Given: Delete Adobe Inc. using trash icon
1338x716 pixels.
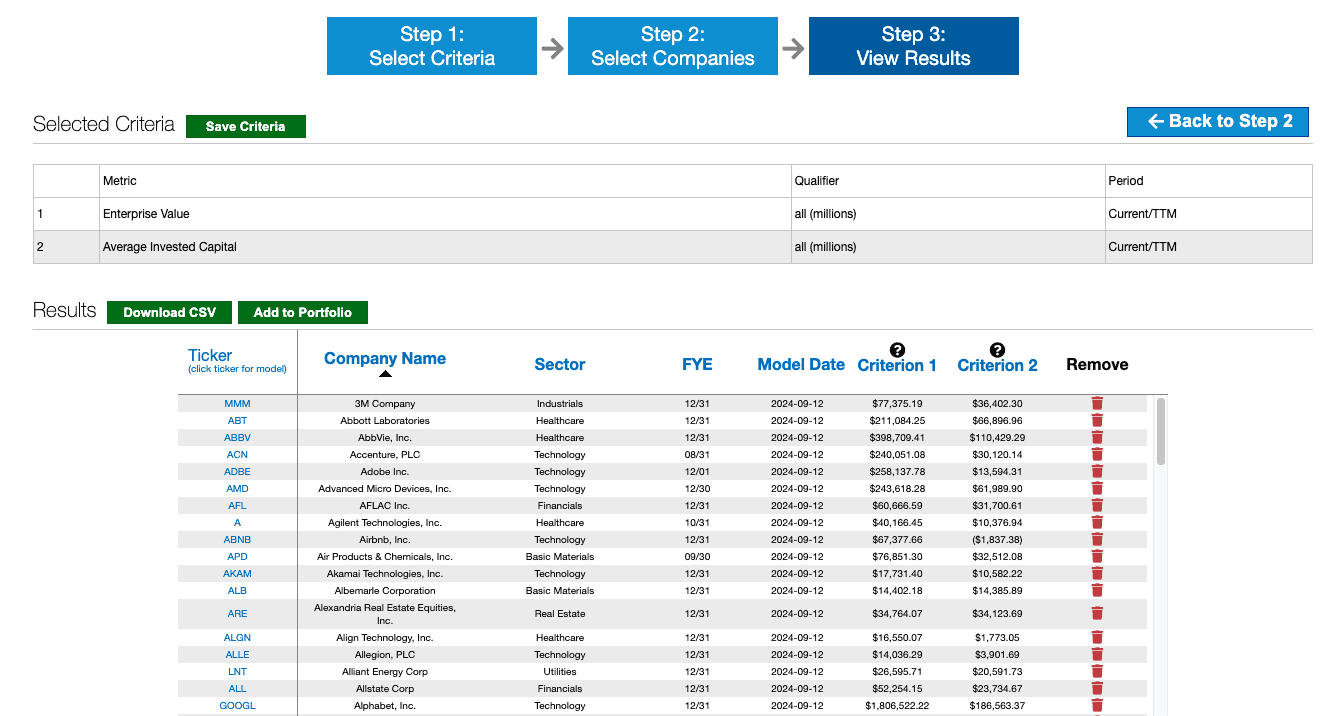Looking at the screenshot, I should click(x=1097, y=472).
